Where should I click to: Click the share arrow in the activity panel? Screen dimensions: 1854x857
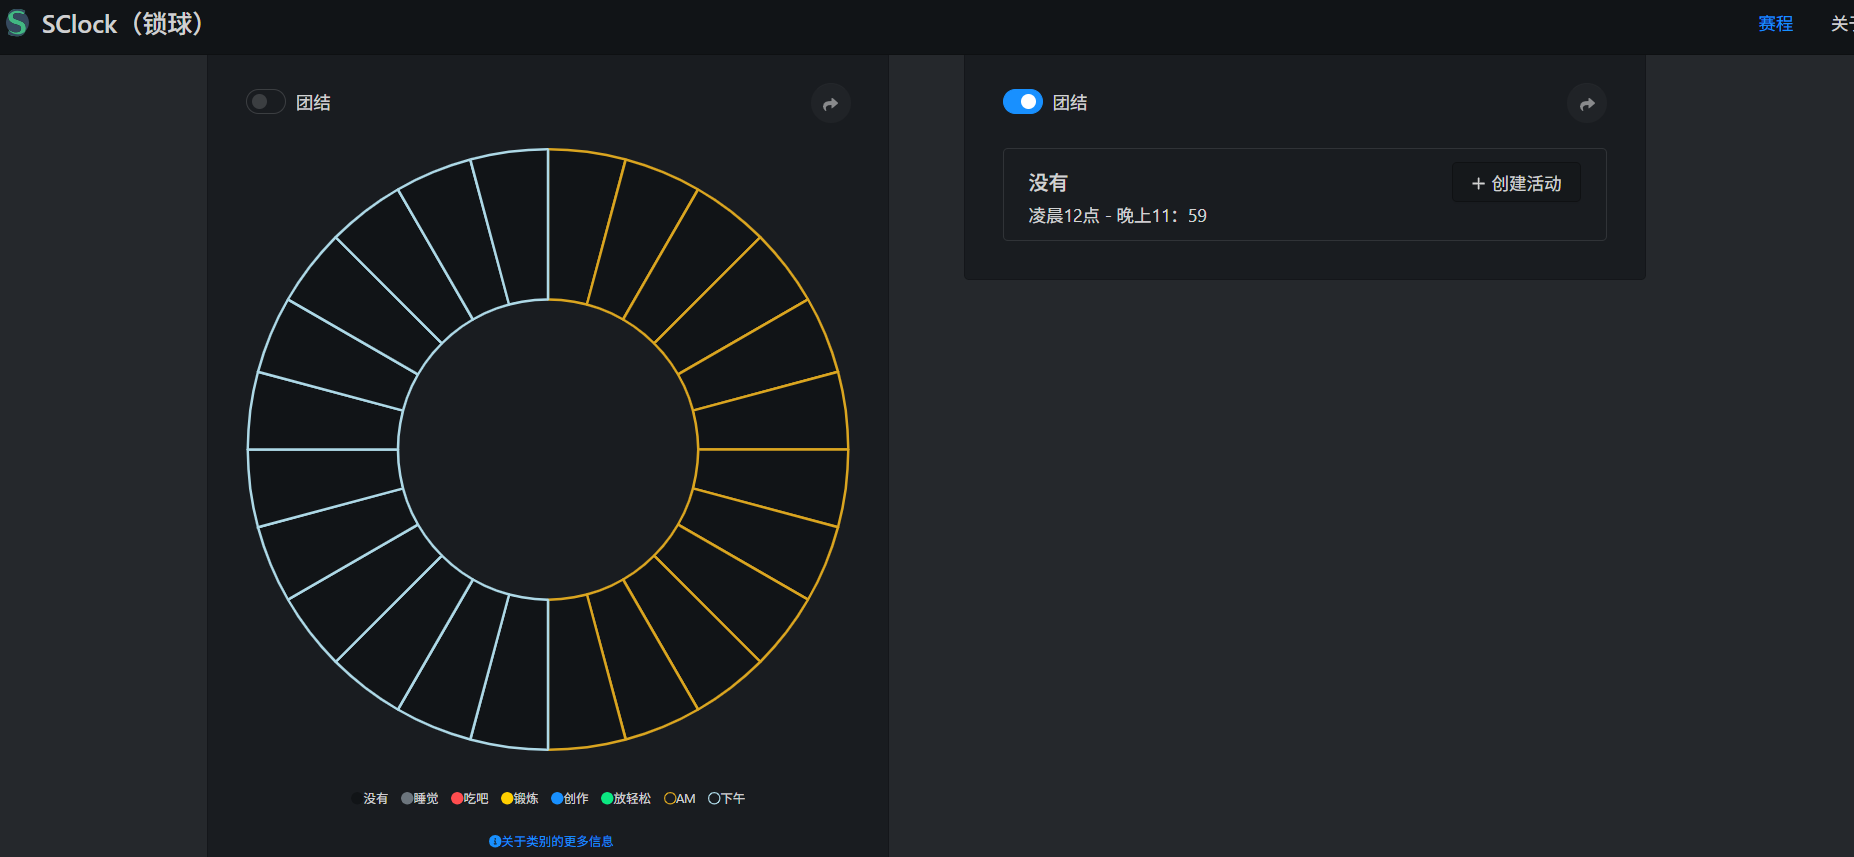(x=1587, y=103)
